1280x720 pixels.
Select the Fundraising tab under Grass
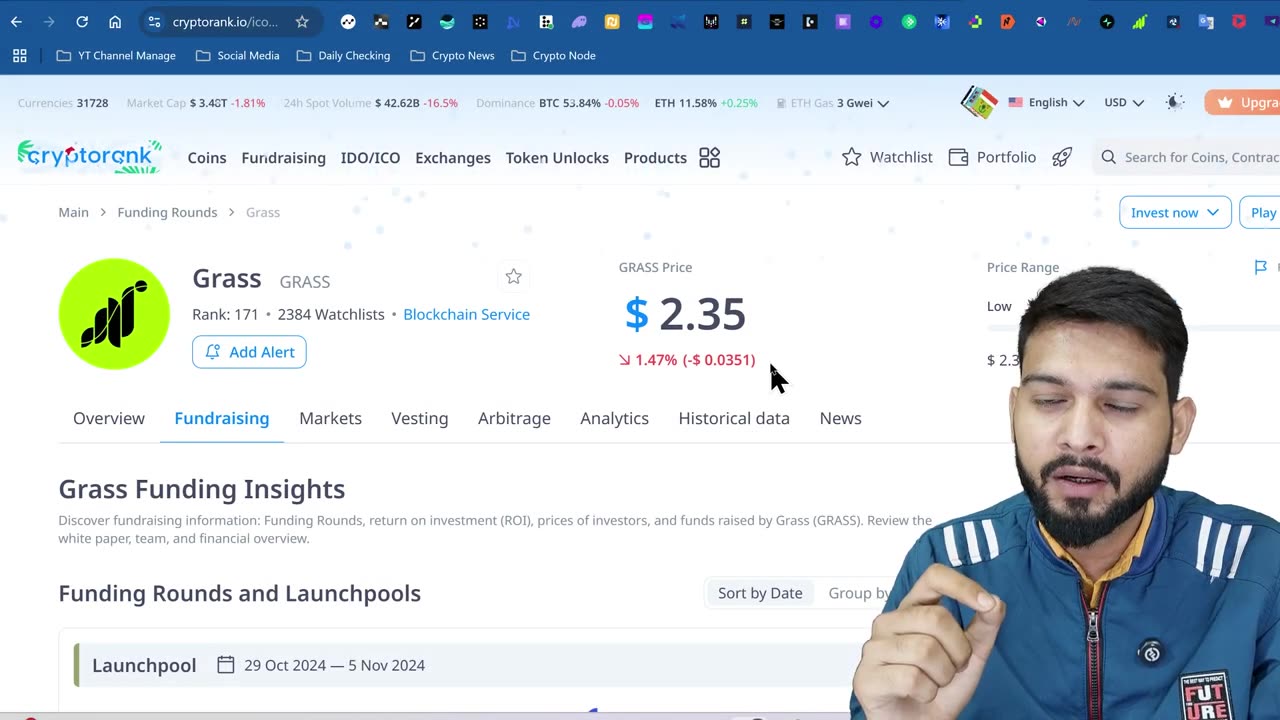click(222, 418)
